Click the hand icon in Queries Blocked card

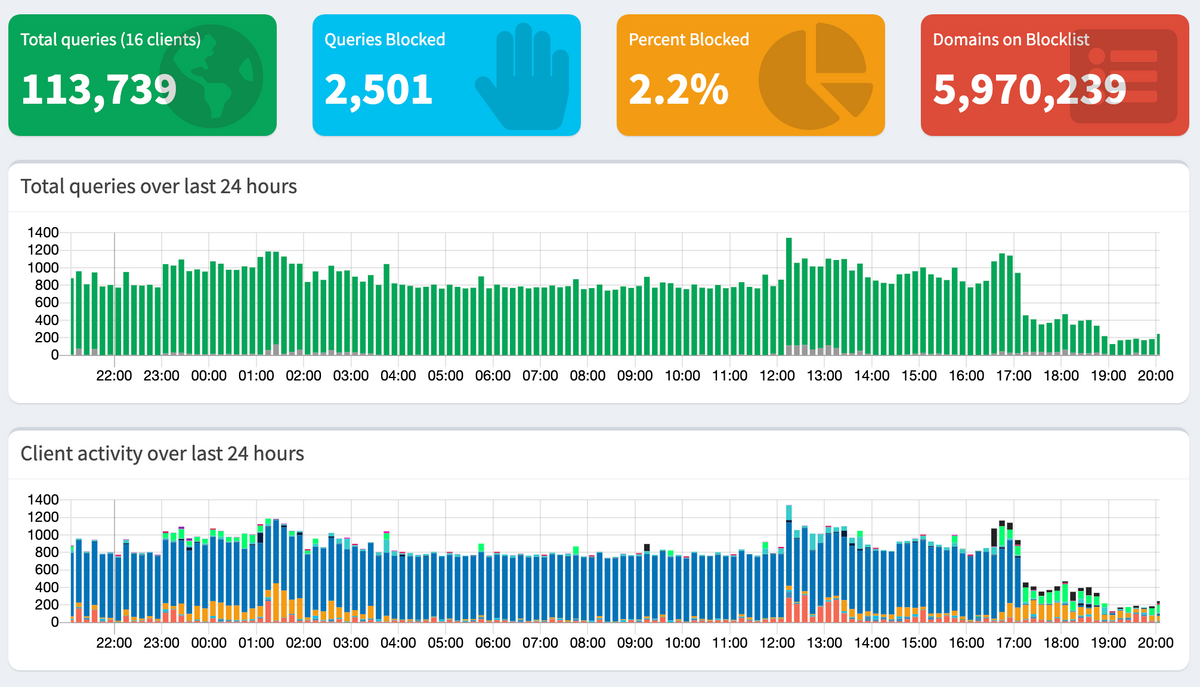tap(520, 79)
